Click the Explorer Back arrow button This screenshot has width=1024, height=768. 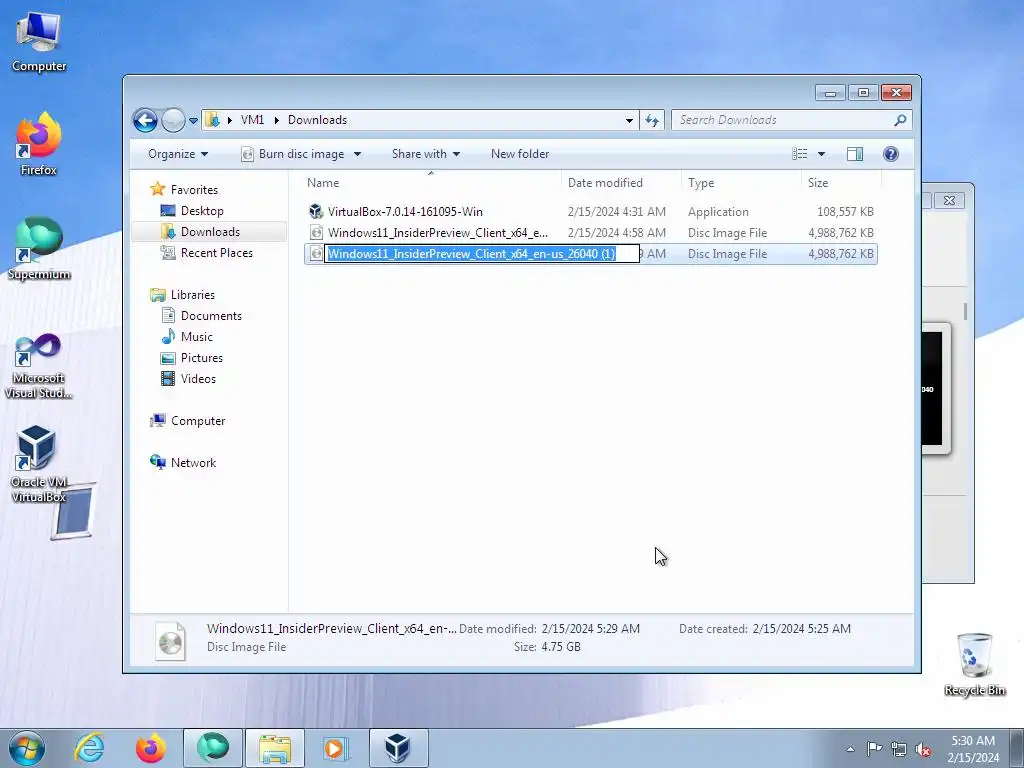coord(145,120)
